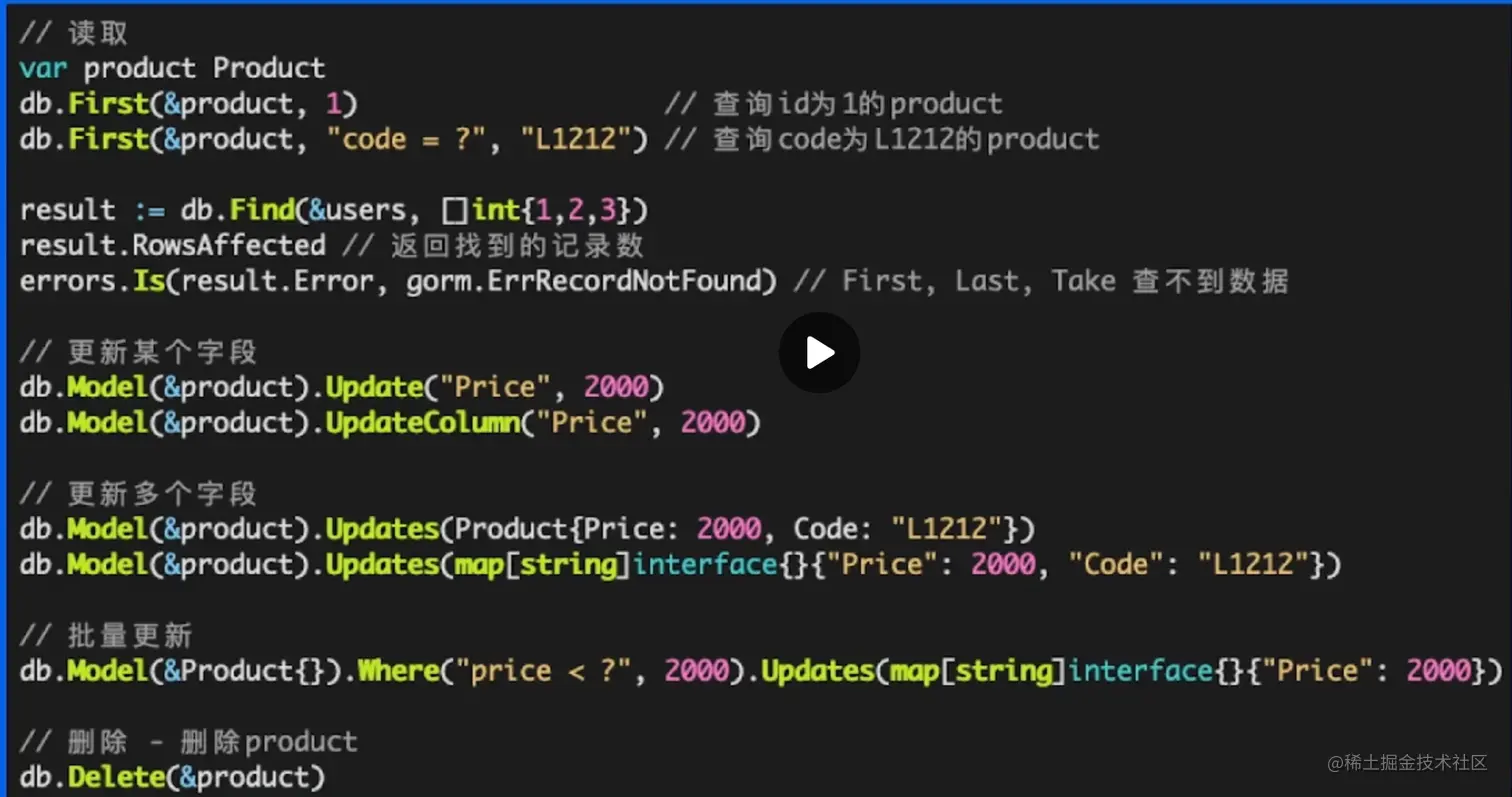Click the Update("Price", 2000) line
Screen dimensions: 1512x797
[x=342, y=387]
